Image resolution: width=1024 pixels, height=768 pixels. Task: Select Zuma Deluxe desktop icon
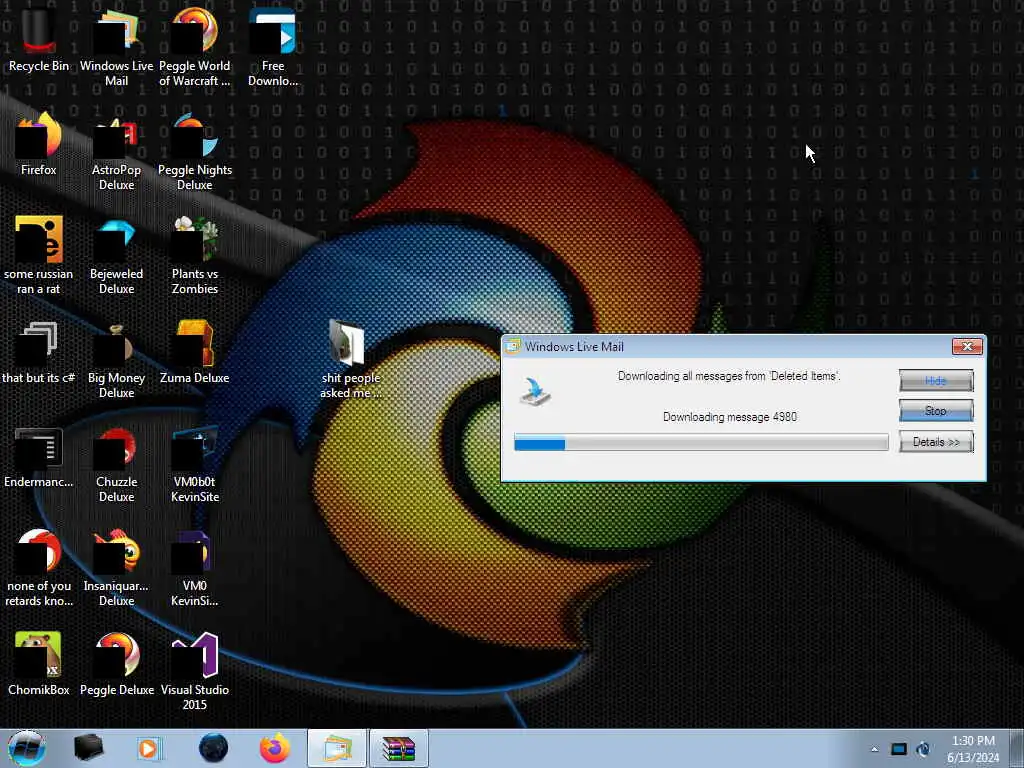click(195, 353)
